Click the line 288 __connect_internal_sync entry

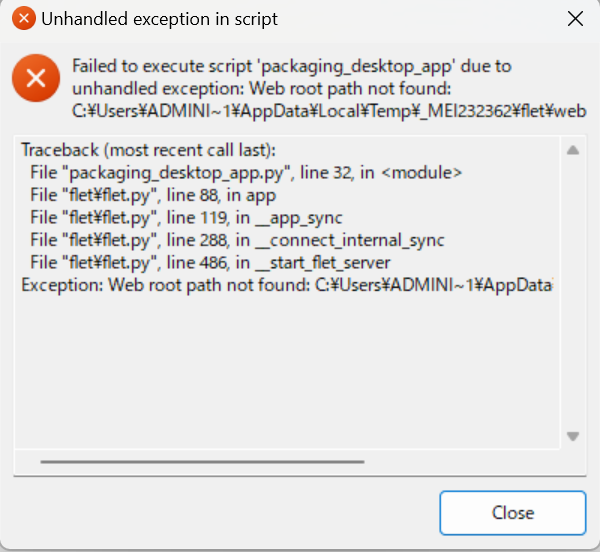click(x=237, y=240)
